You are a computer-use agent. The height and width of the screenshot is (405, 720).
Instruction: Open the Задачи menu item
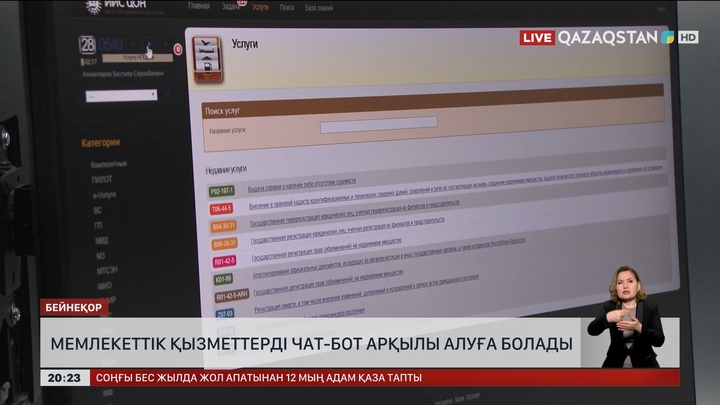click(231, 6)
